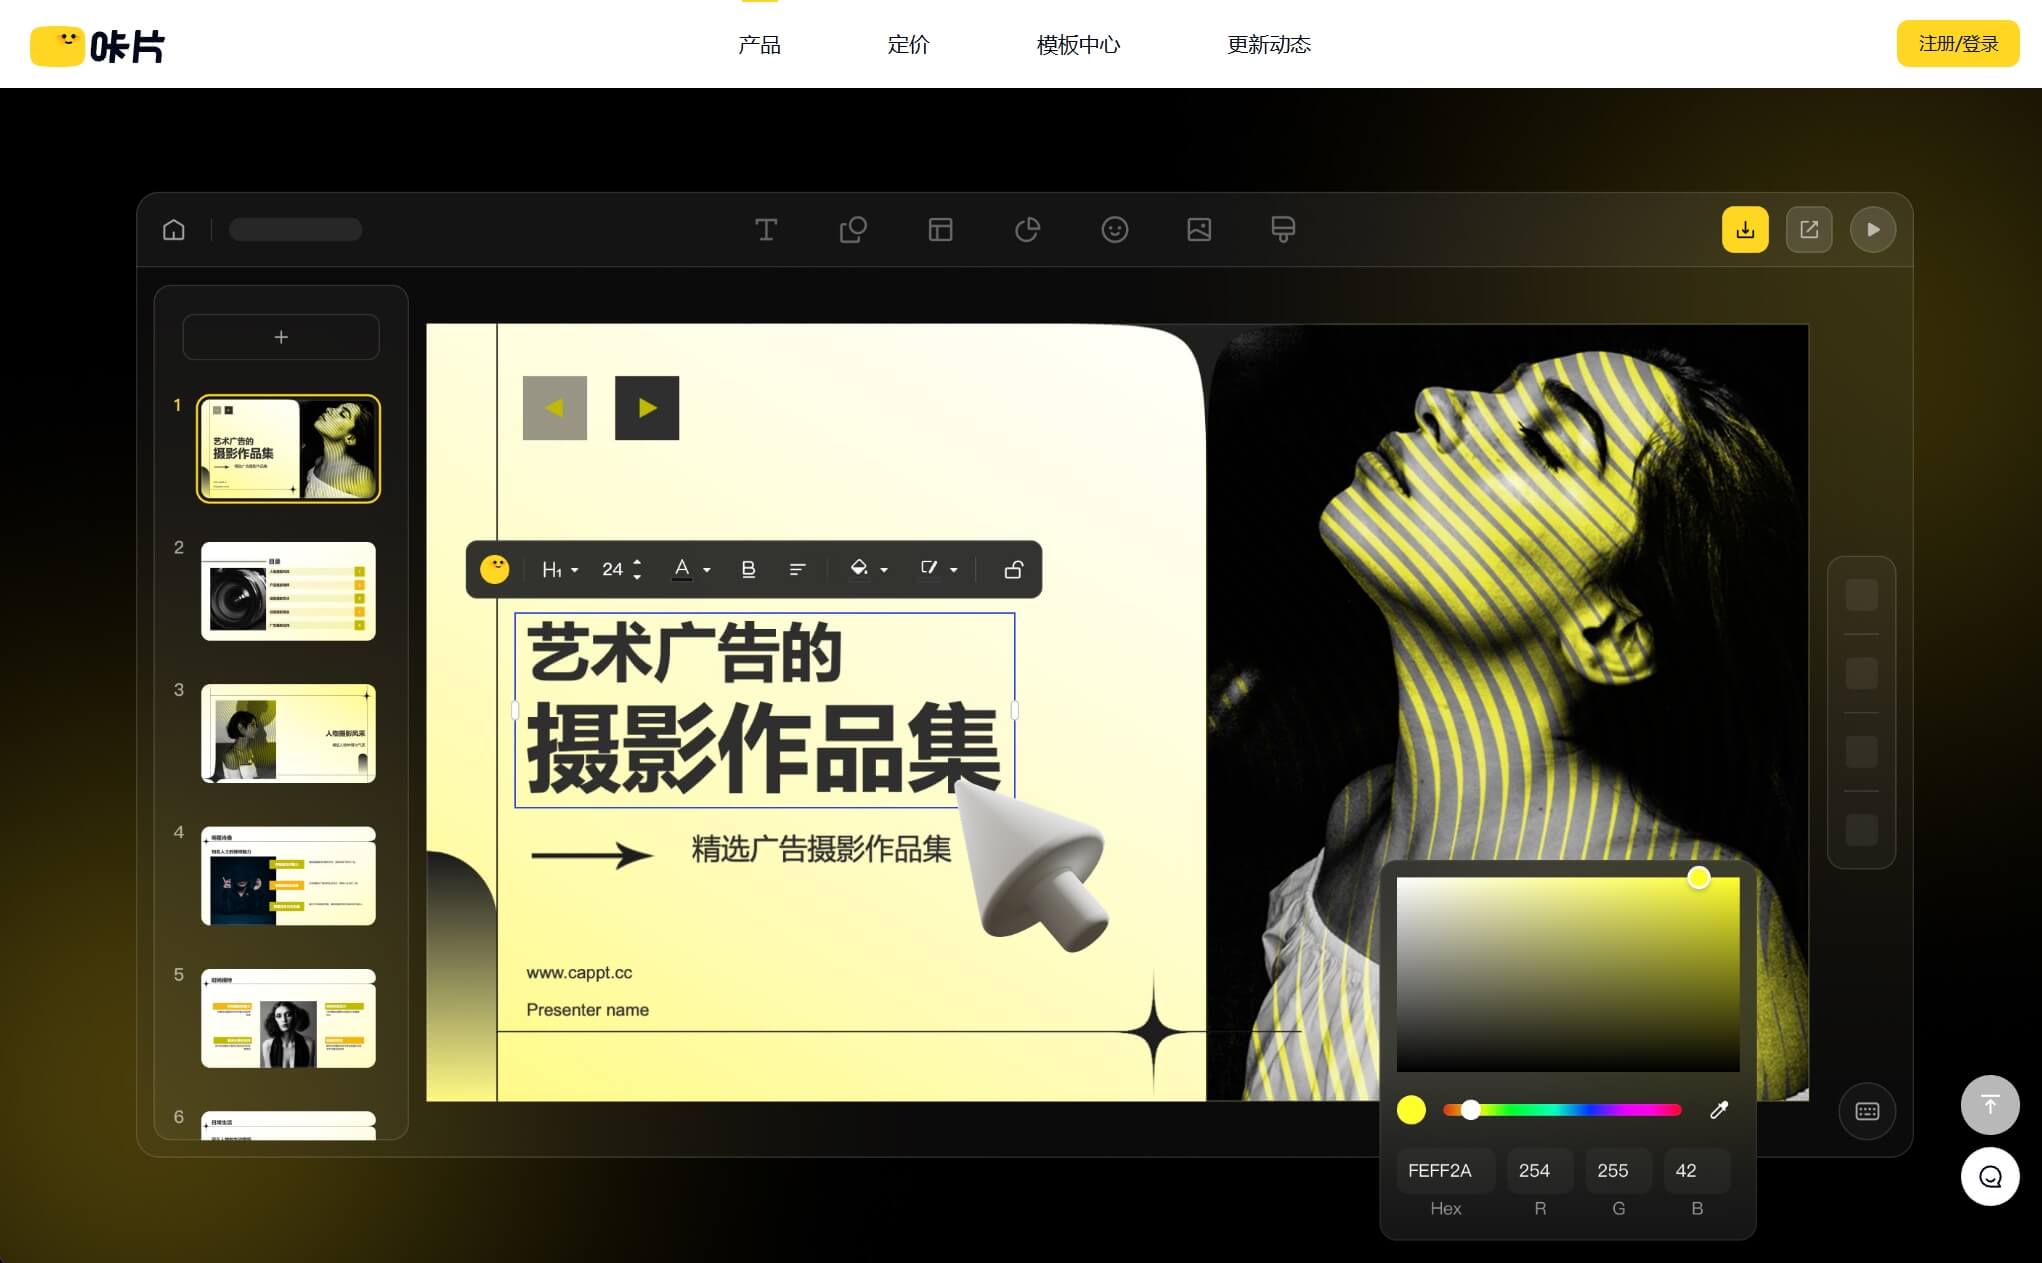This screenshot has height=1263, width=2042.
Task: Click the home icon in the editor
Action: (x=173, y=230)
